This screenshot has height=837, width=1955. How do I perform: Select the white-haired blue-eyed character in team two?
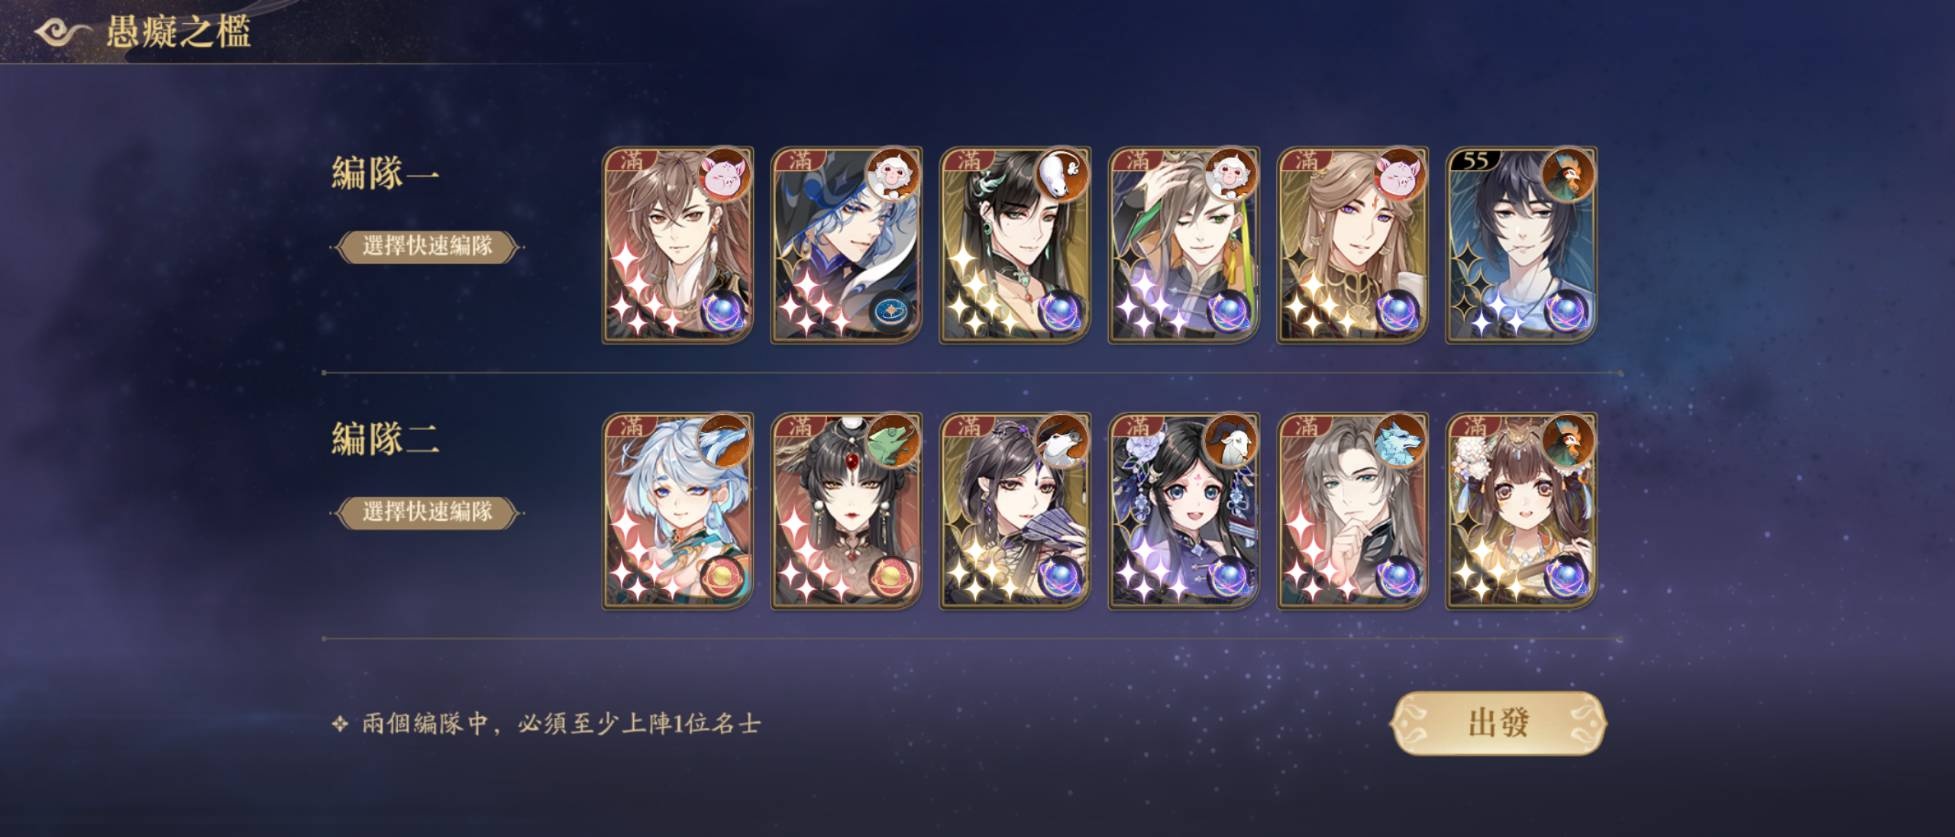click(x=677, y=511)
